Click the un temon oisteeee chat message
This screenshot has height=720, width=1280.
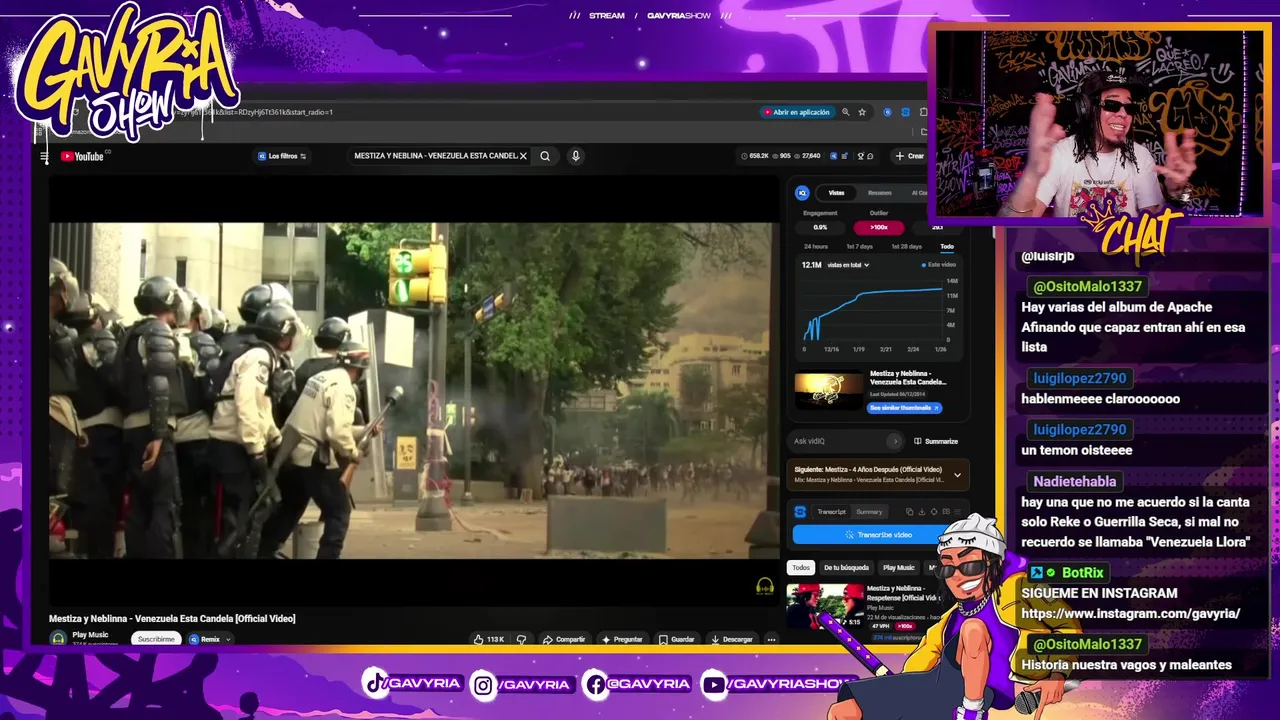(x=1077, y=451)
